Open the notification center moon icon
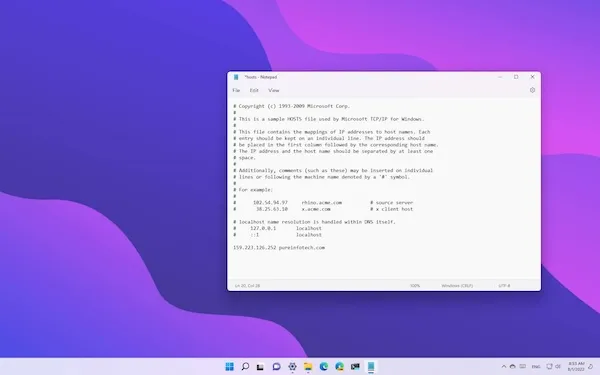Screen dimensions: 600x375 [591, 367]
